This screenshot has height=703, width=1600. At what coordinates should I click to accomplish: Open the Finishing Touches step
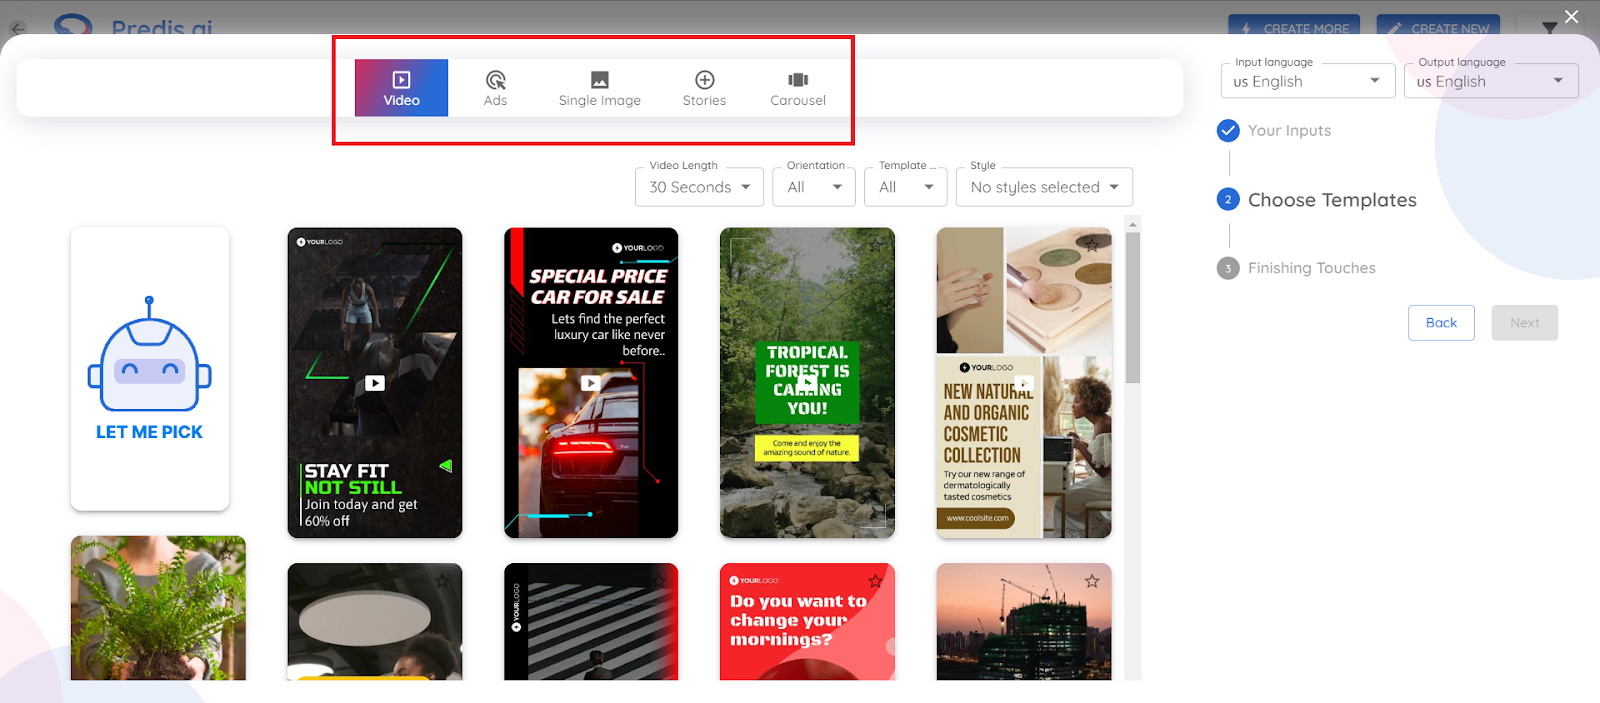pos(1311,268)
